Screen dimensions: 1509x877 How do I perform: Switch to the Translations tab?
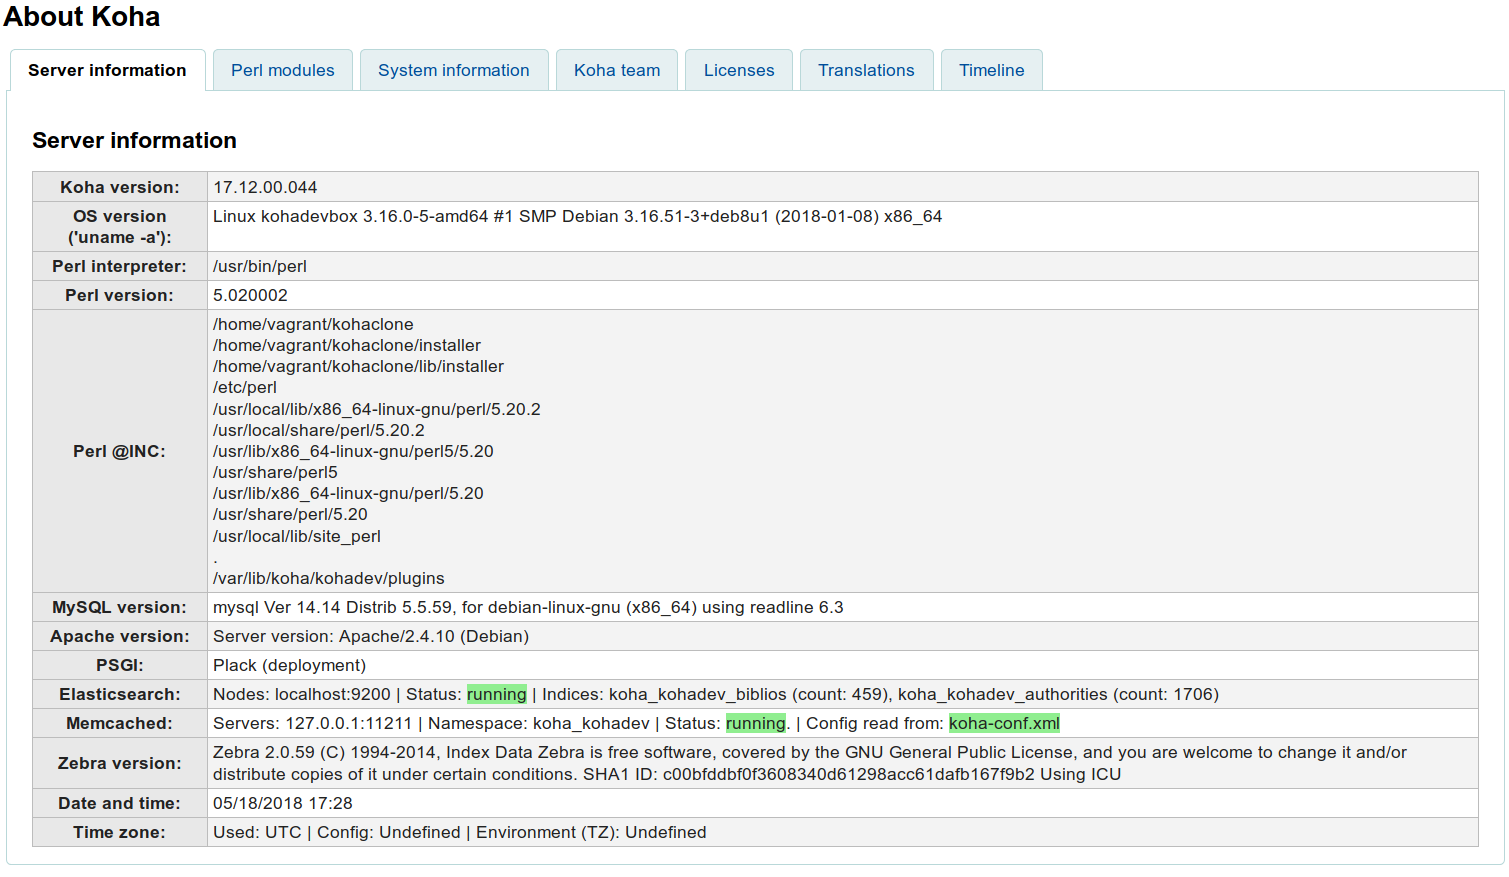[866, 70]
